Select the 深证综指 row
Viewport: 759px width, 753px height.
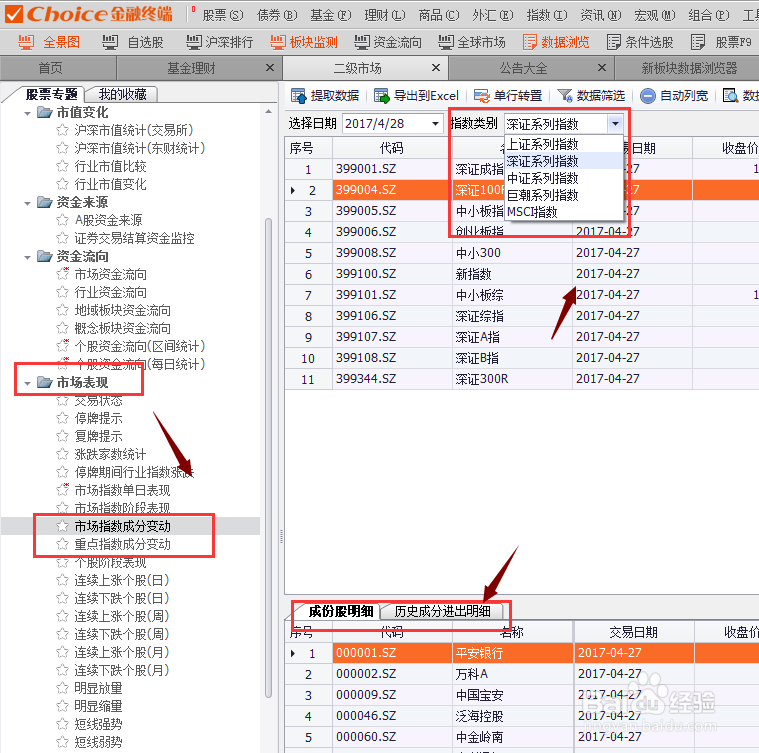point(521,316)
